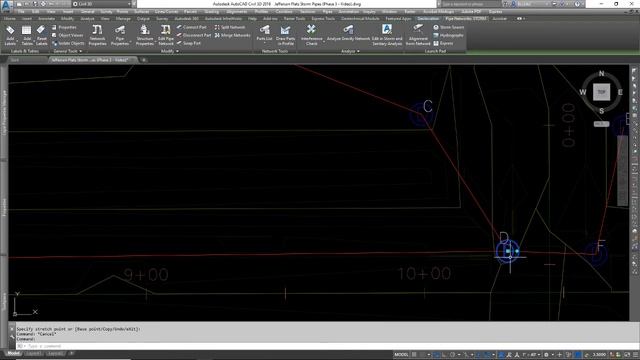This screenshot has width=640, height=360.
Task: Open the AutoCAD application menu button
Action: click(6, 6)
